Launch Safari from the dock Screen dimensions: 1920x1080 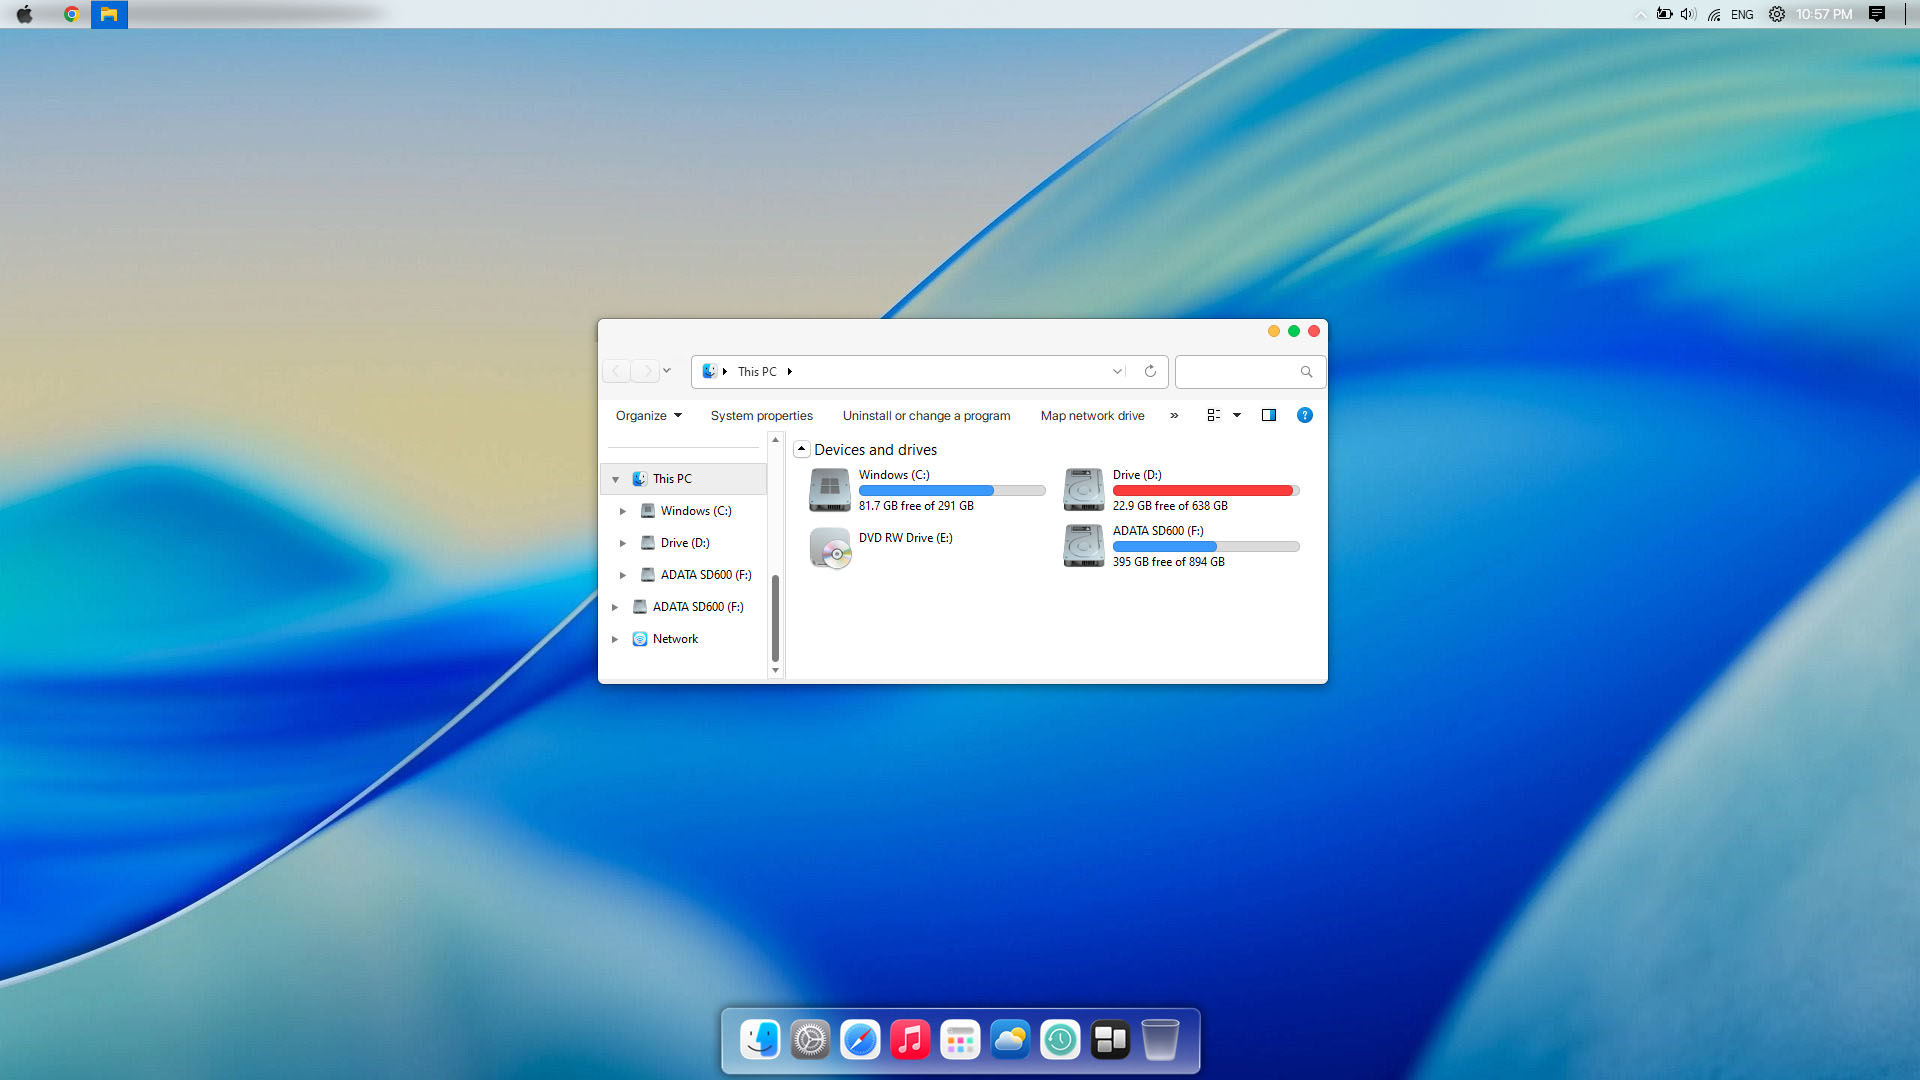coord(860,1039)
